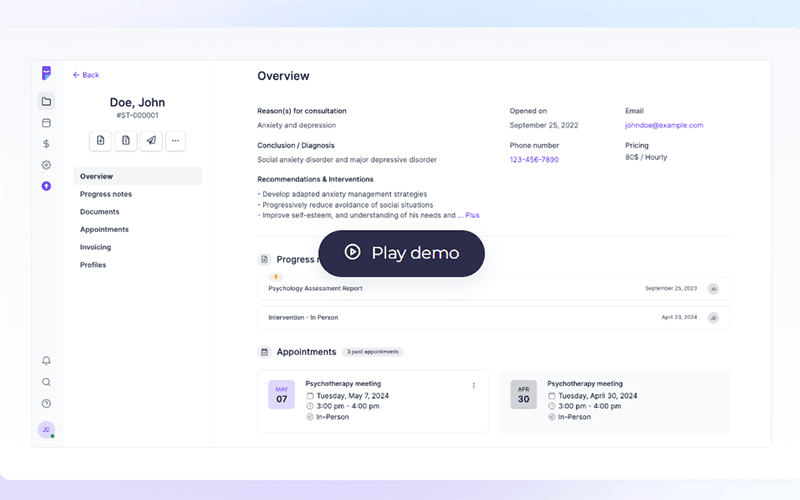Open the settings gear sidebar icon
The height and width of the screenshot is (500, 800).
click(x=46, y=165)
